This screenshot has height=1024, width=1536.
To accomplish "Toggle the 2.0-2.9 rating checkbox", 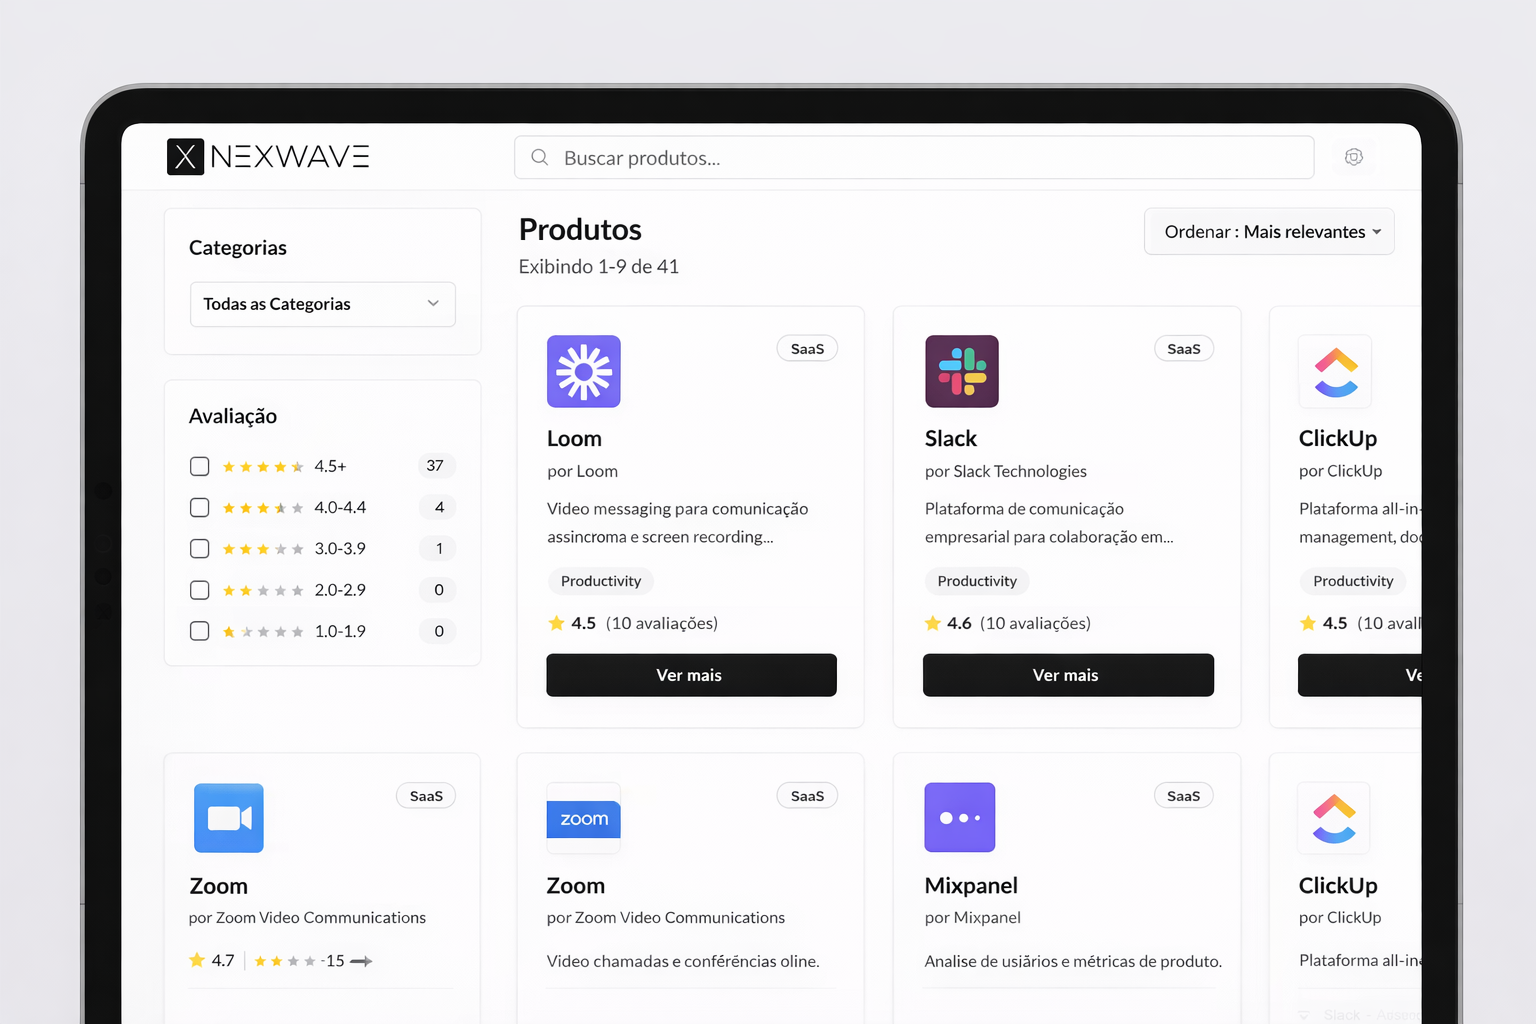I will pos(200,590).
